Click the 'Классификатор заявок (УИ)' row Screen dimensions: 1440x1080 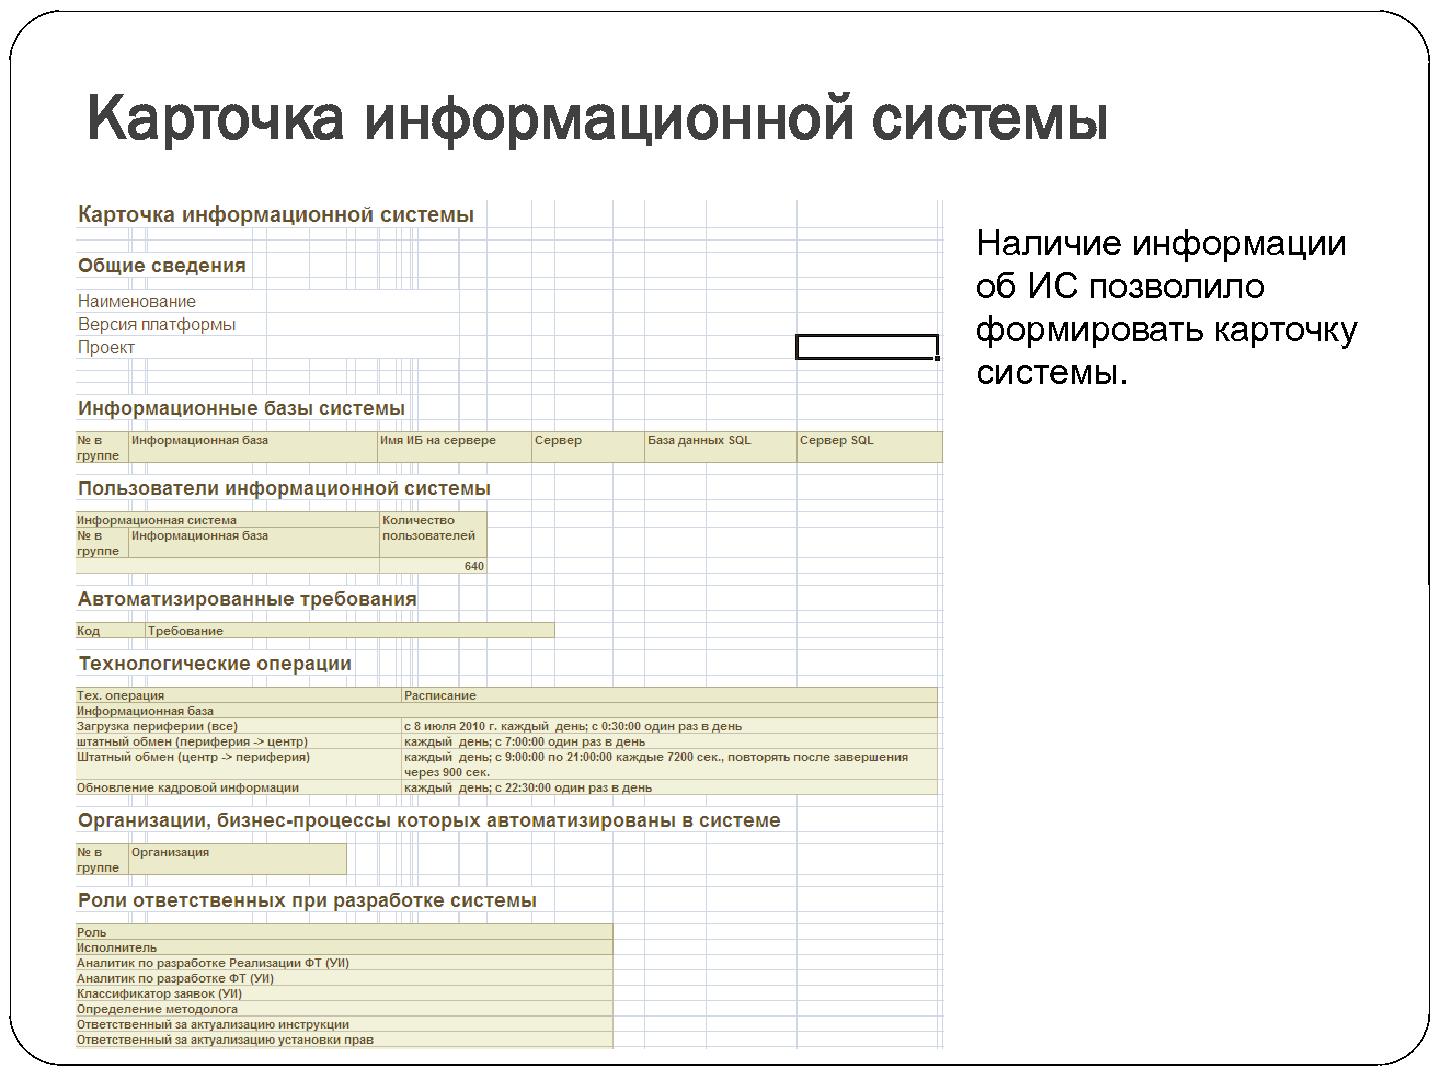[344, 994]
